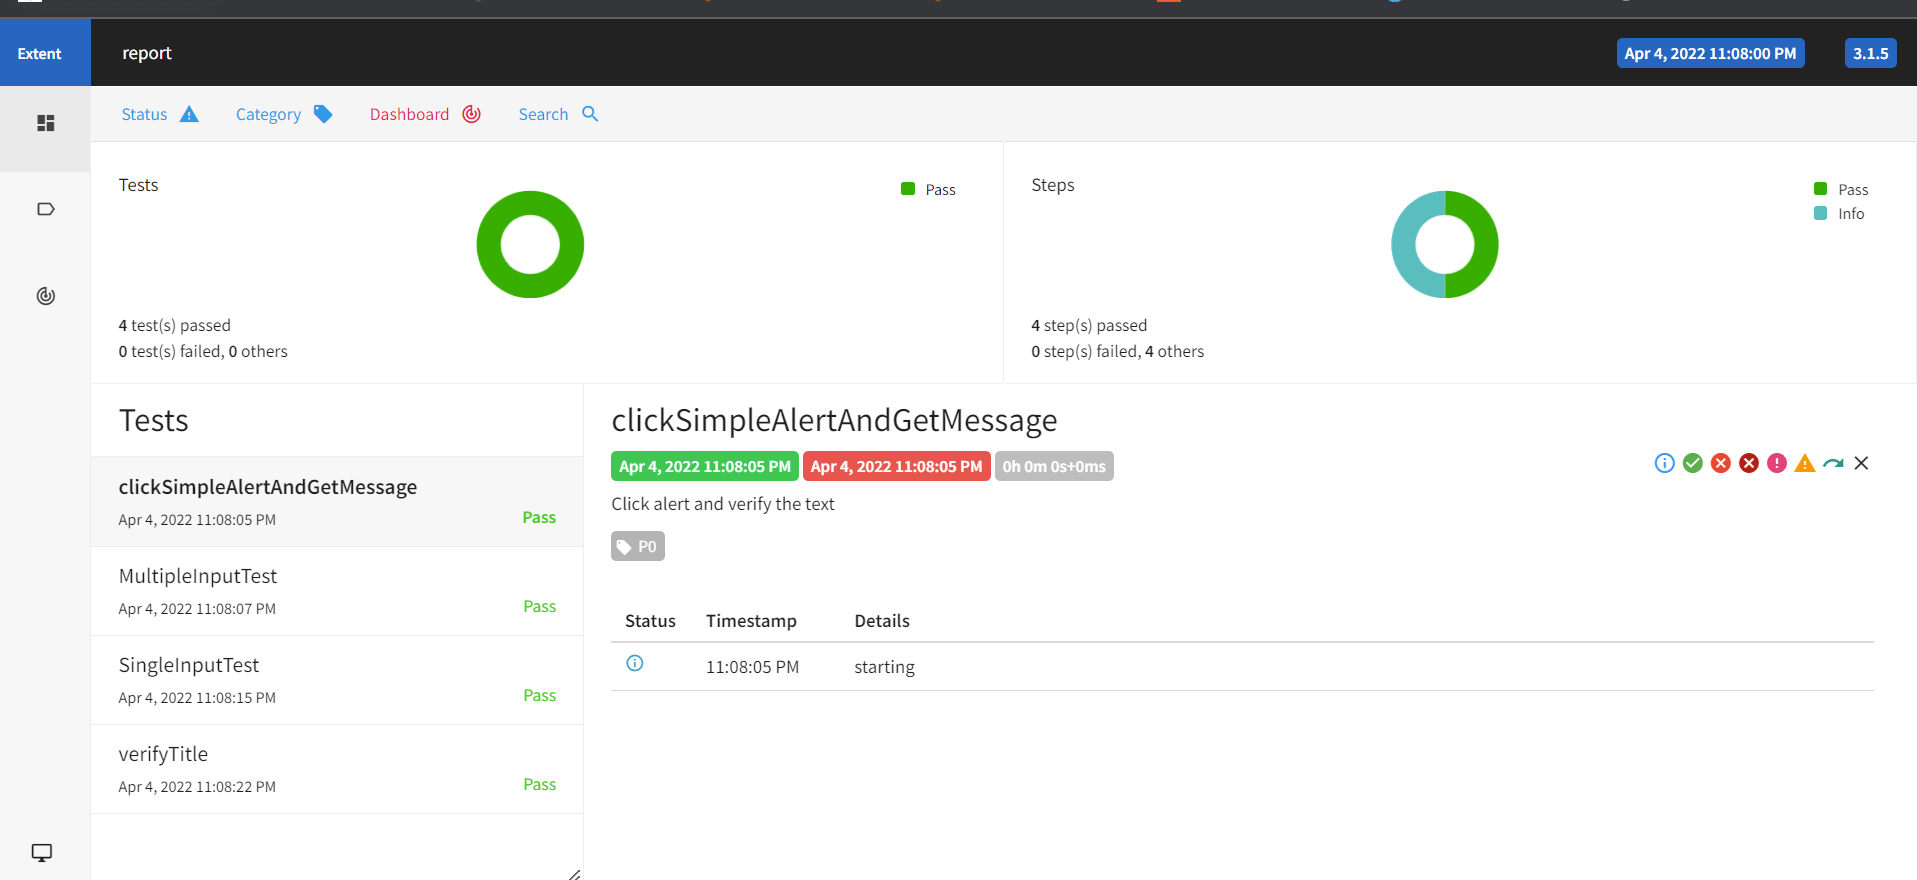The image size is (1917, 880).
Task: Filter steps by fatal dark red cross icon
Action: pyautogui.click(x=1748, y=463)
